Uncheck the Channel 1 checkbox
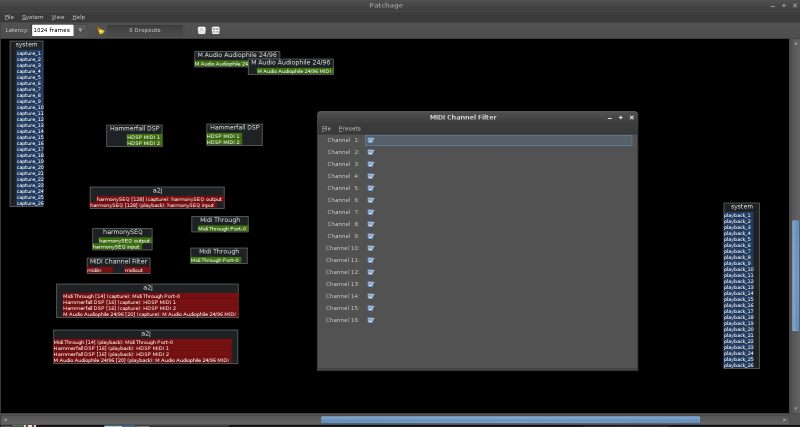Image resolution: width=800 pixels, height=427 pixels. [371, 140]
